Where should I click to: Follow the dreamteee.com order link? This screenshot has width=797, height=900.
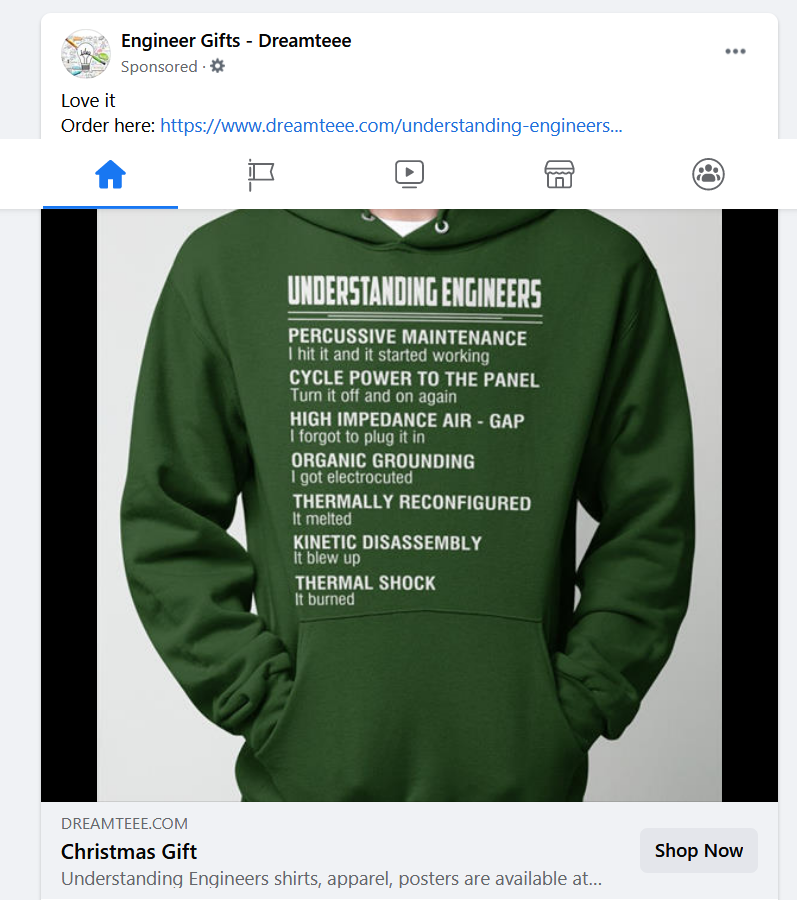pos(391,126)
